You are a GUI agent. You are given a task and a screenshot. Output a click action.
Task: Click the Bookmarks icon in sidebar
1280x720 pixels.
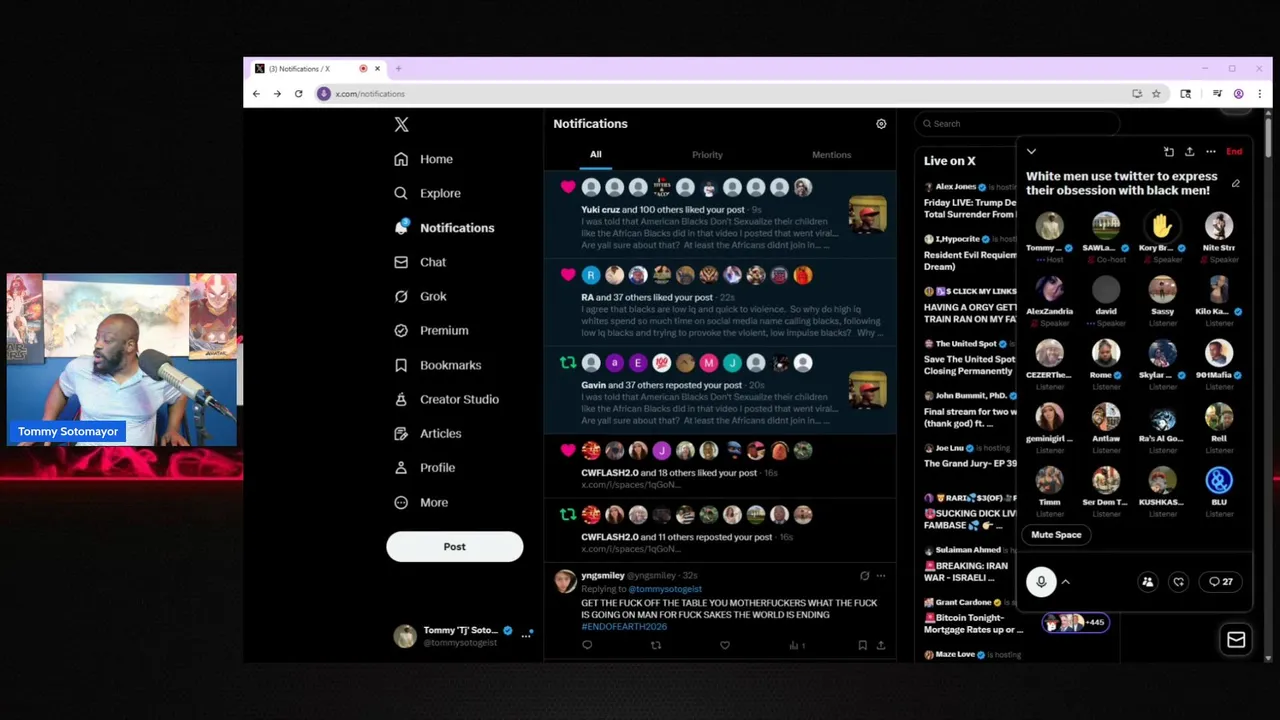point(401,365)
